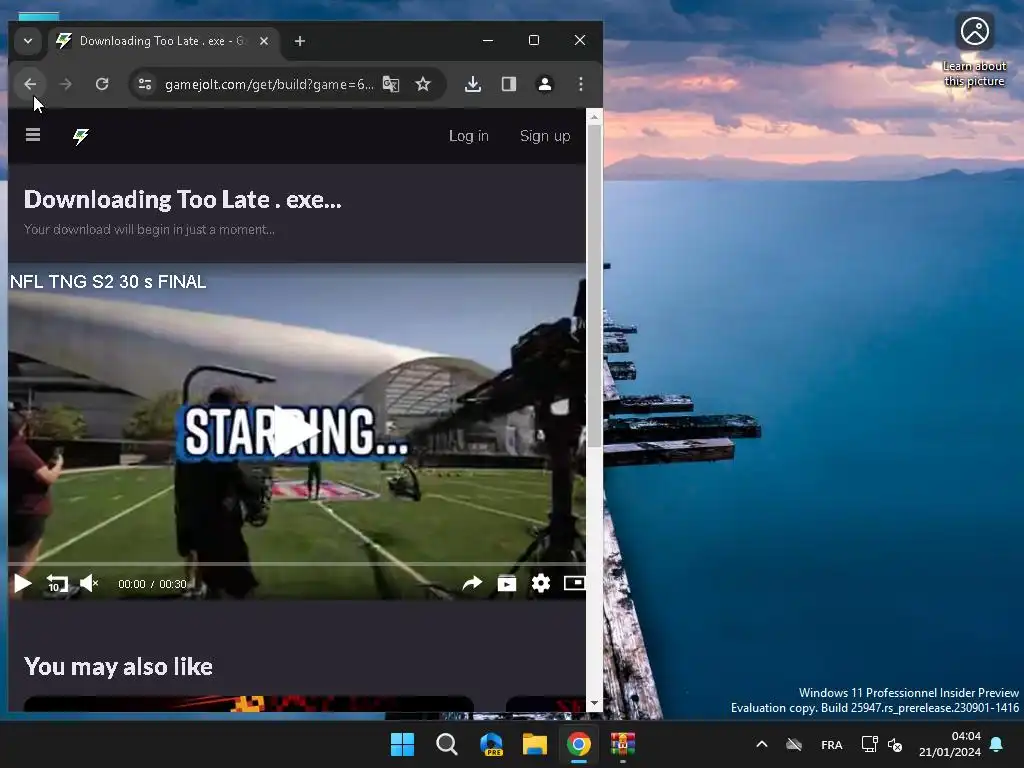
Task: Open notifications bell icon
Action: 996,744
